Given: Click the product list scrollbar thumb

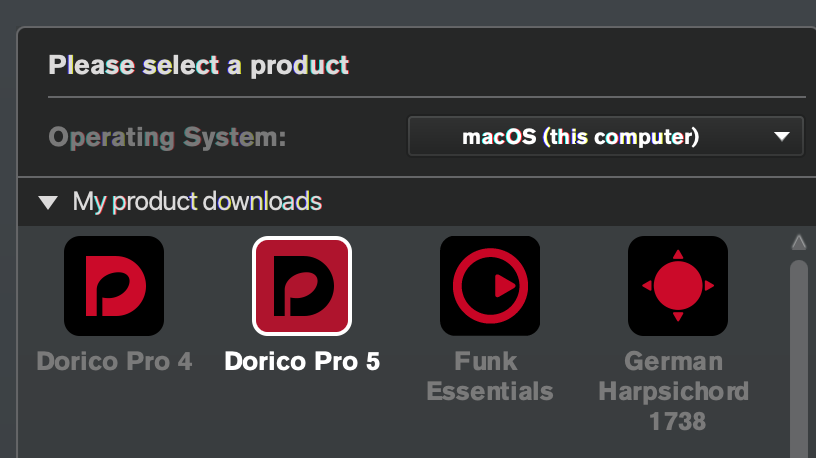Looking at the screenshot, I should [x=798, y=350].
